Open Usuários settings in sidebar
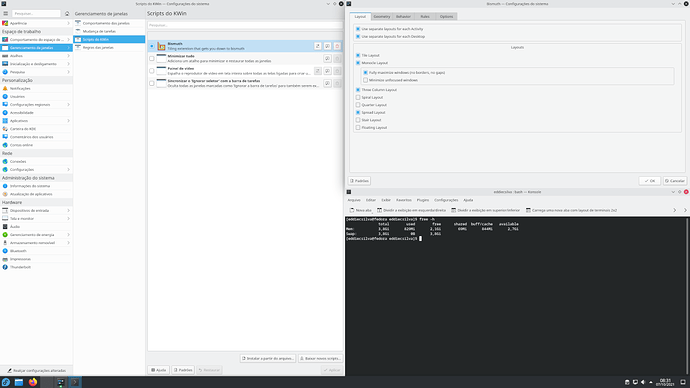 (36, 96)
